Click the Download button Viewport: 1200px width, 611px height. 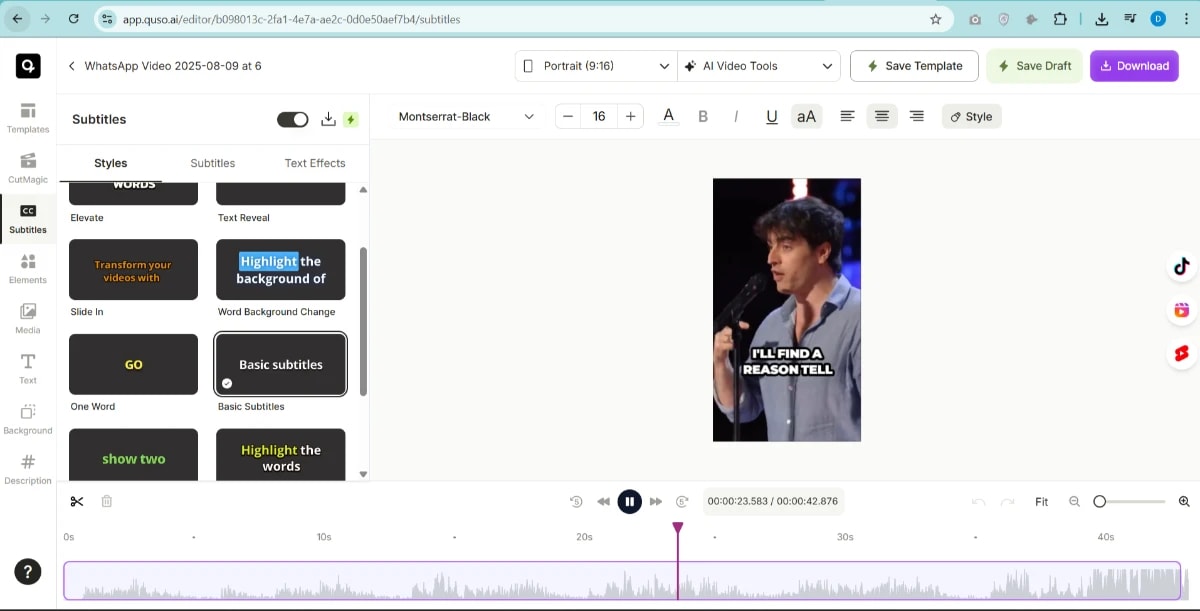pyautogui.click(x=1134, y=66)
